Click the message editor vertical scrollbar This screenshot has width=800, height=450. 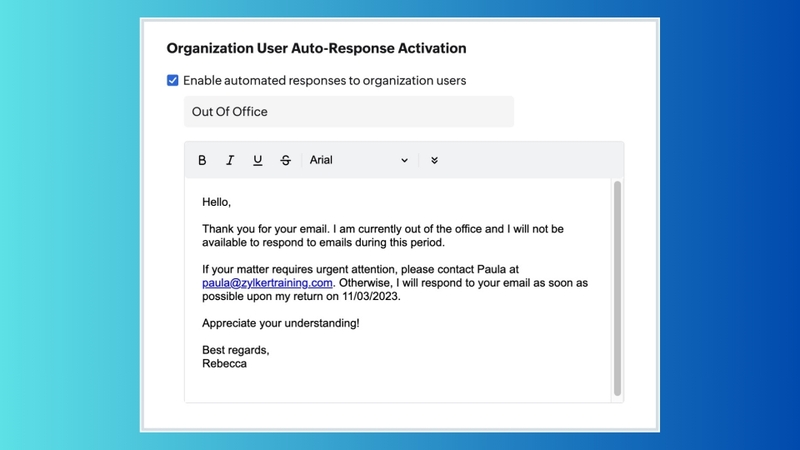coord(617,288)
